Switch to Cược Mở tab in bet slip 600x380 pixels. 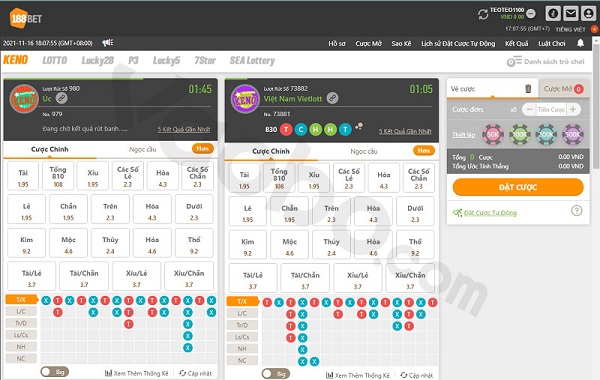(x=563, y=89)
